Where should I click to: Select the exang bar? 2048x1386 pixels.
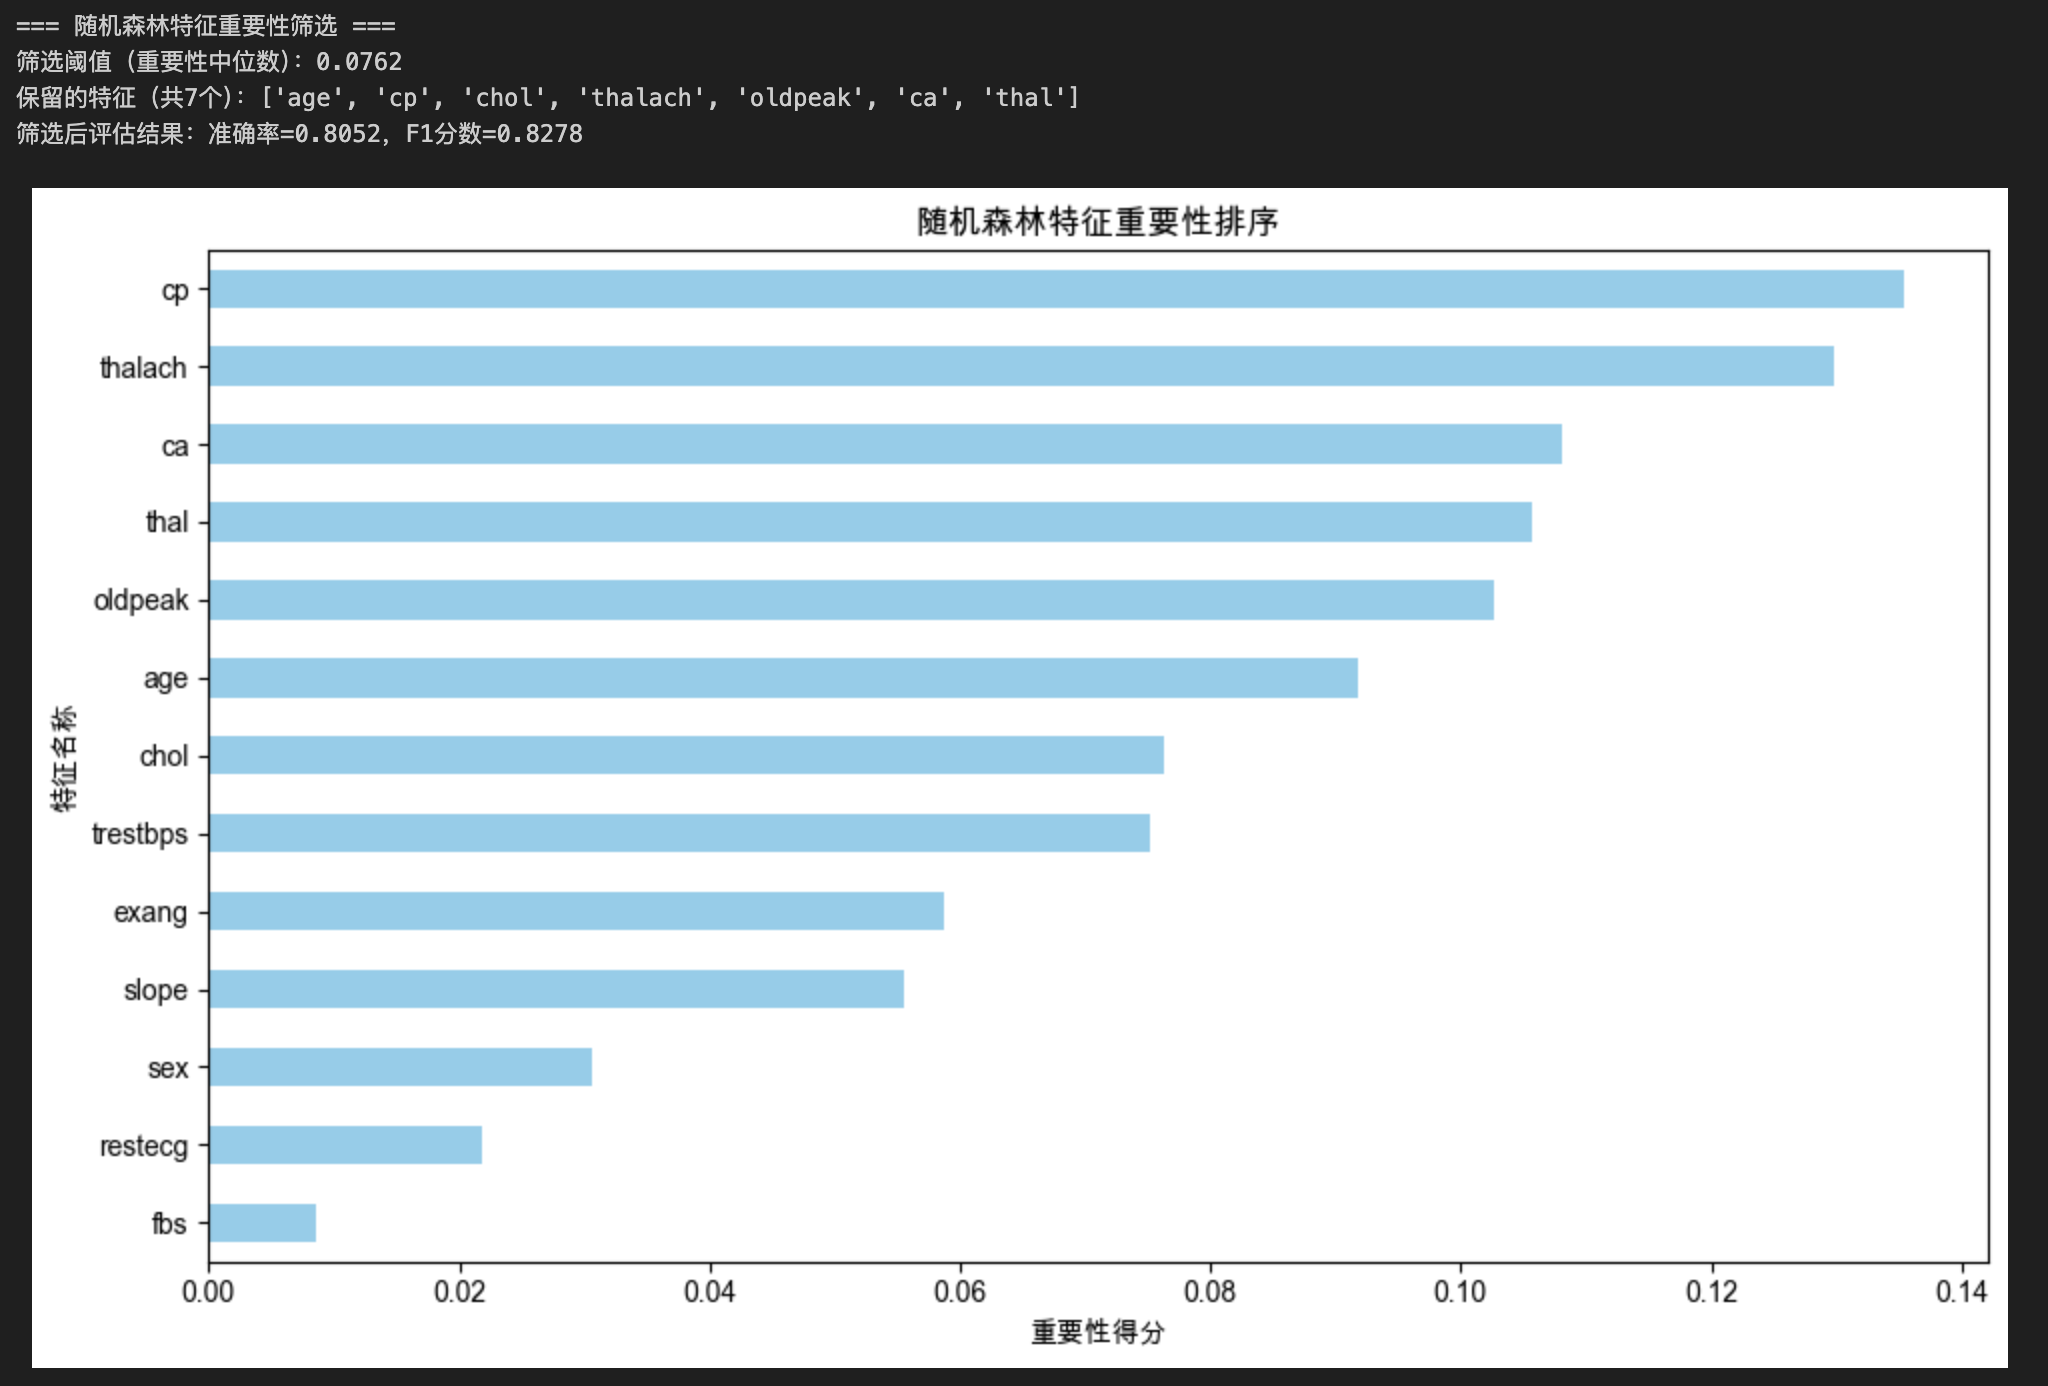(576, 911)
